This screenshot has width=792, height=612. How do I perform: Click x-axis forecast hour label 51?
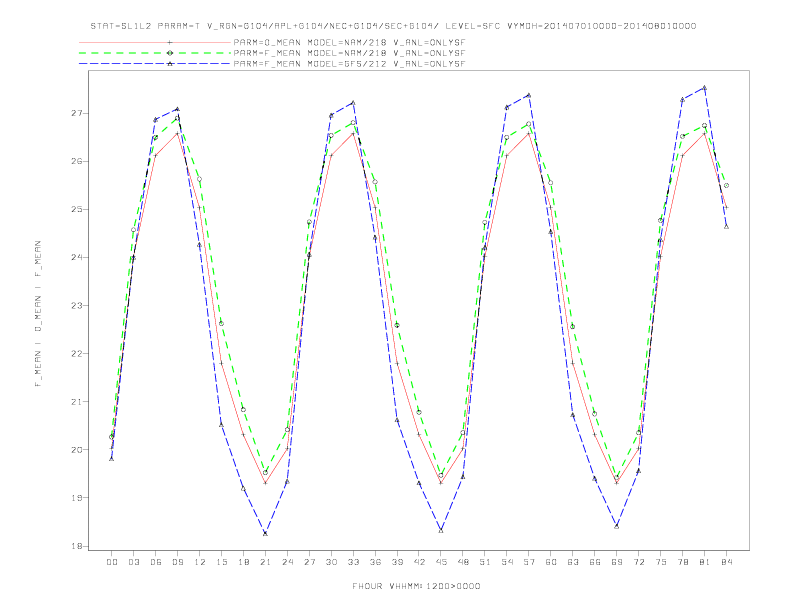click(485, 562)
